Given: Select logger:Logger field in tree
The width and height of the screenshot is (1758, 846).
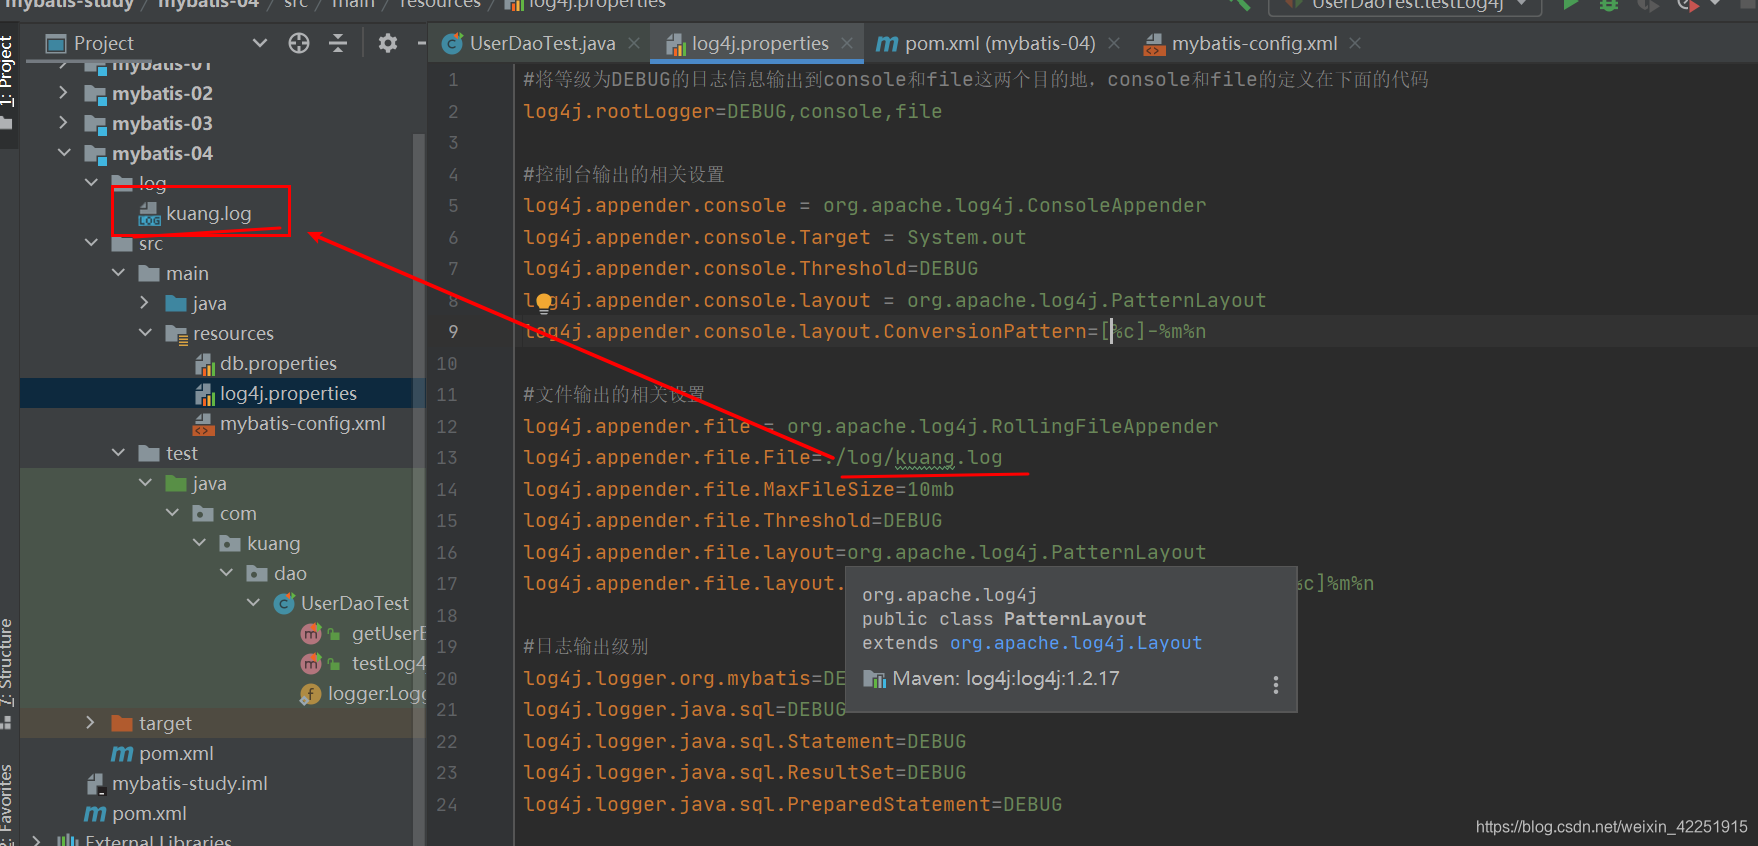Looking at the screenshot, I should [376, 694].
